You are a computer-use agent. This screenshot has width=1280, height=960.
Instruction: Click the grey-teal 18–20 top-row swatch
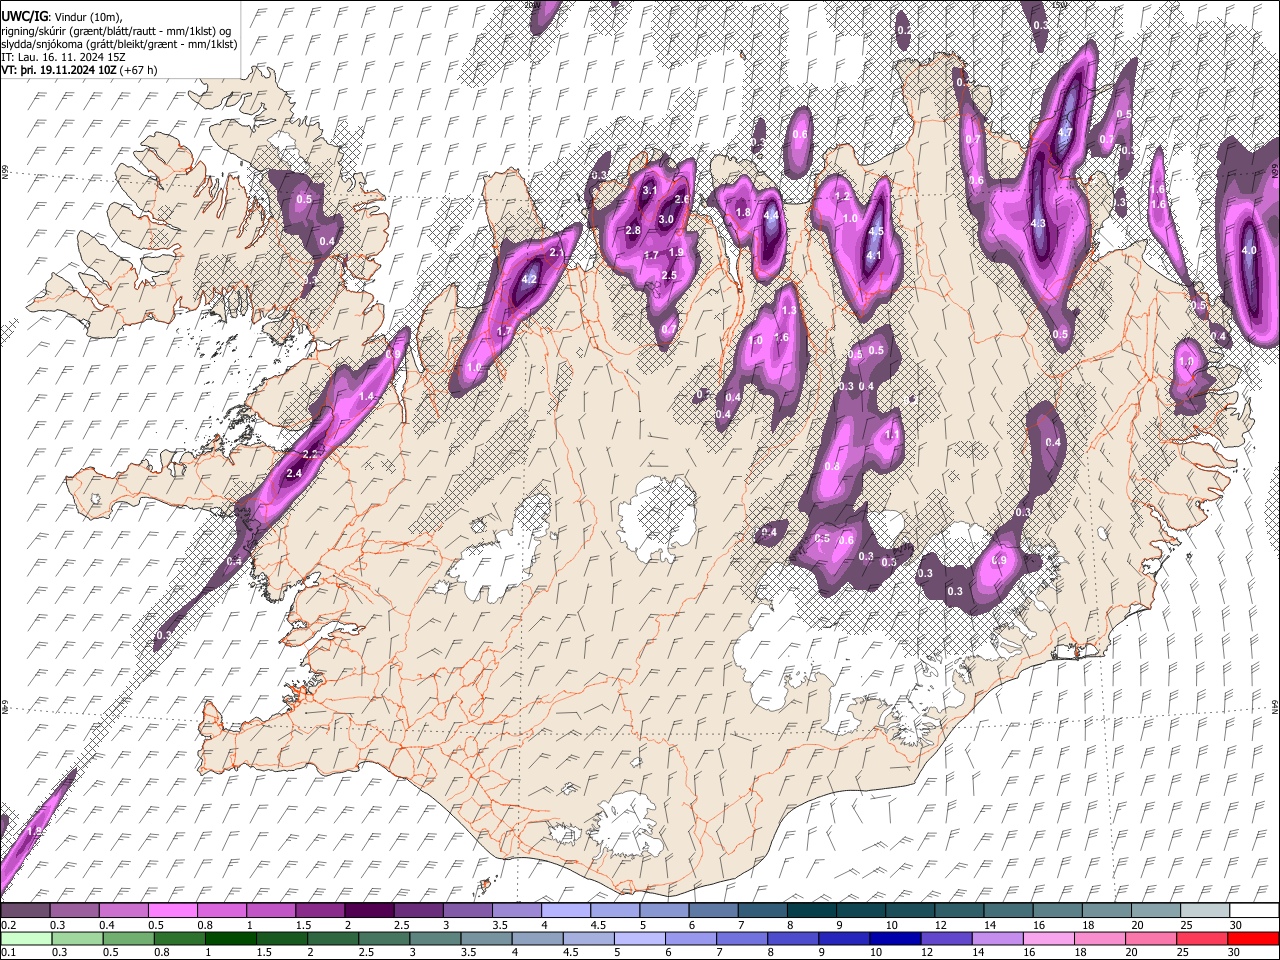tap(1106, 911)
